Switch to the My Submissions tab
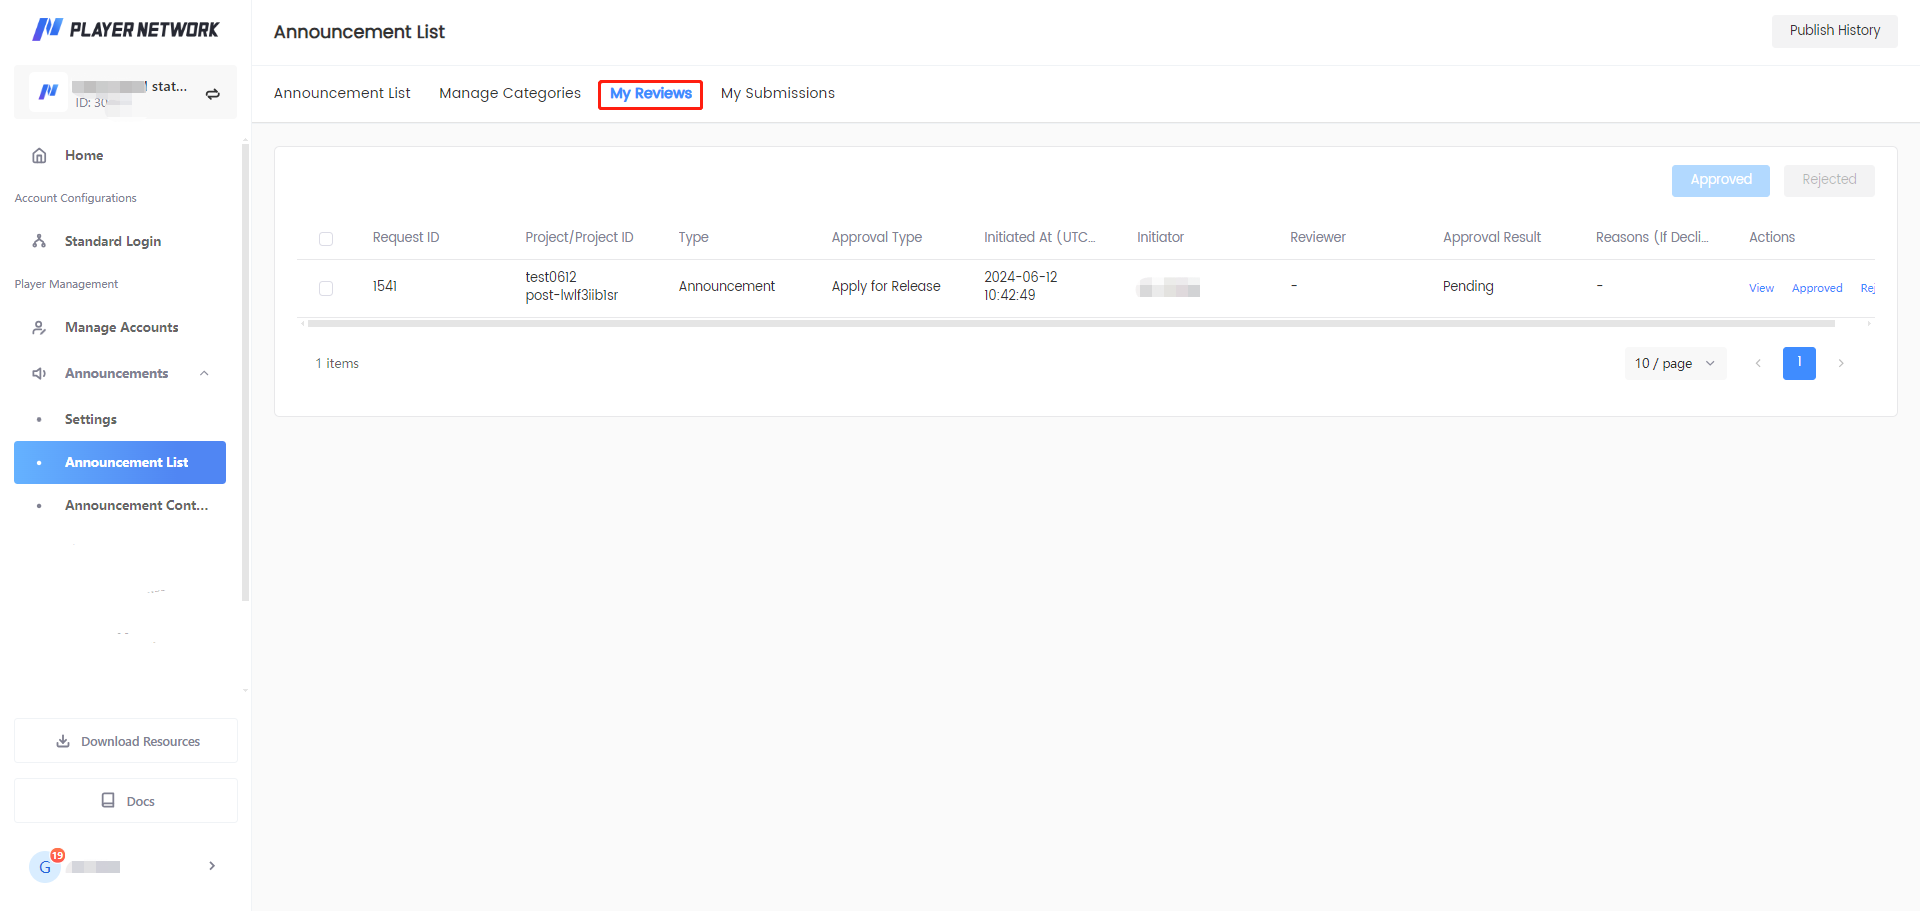 (x=777, y=94)
